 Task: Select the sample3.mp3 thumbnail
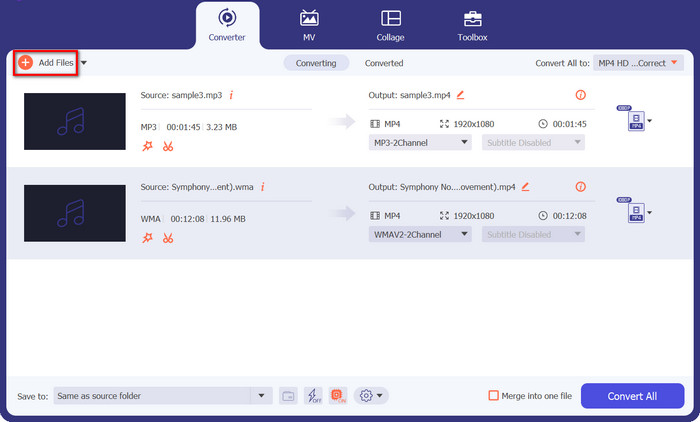point(75,121)
